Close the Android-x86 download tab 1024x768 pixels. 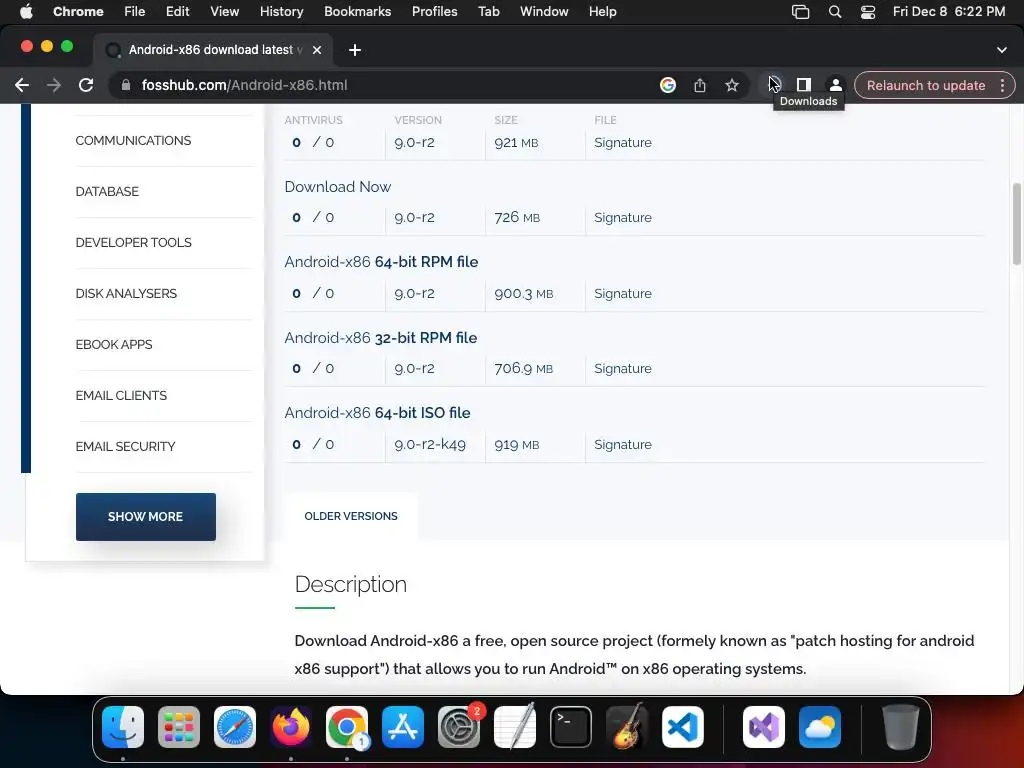point(317,50)
